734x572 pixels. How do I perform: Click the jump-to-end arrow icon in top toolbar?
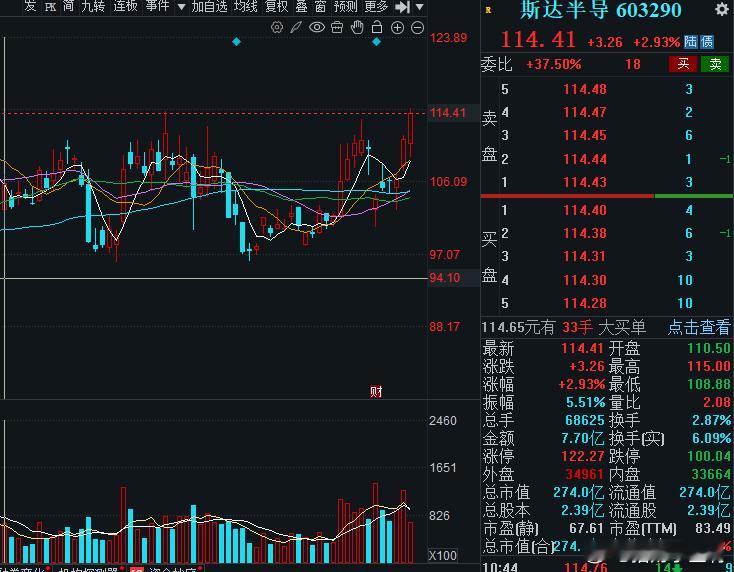tap(402, 7)
